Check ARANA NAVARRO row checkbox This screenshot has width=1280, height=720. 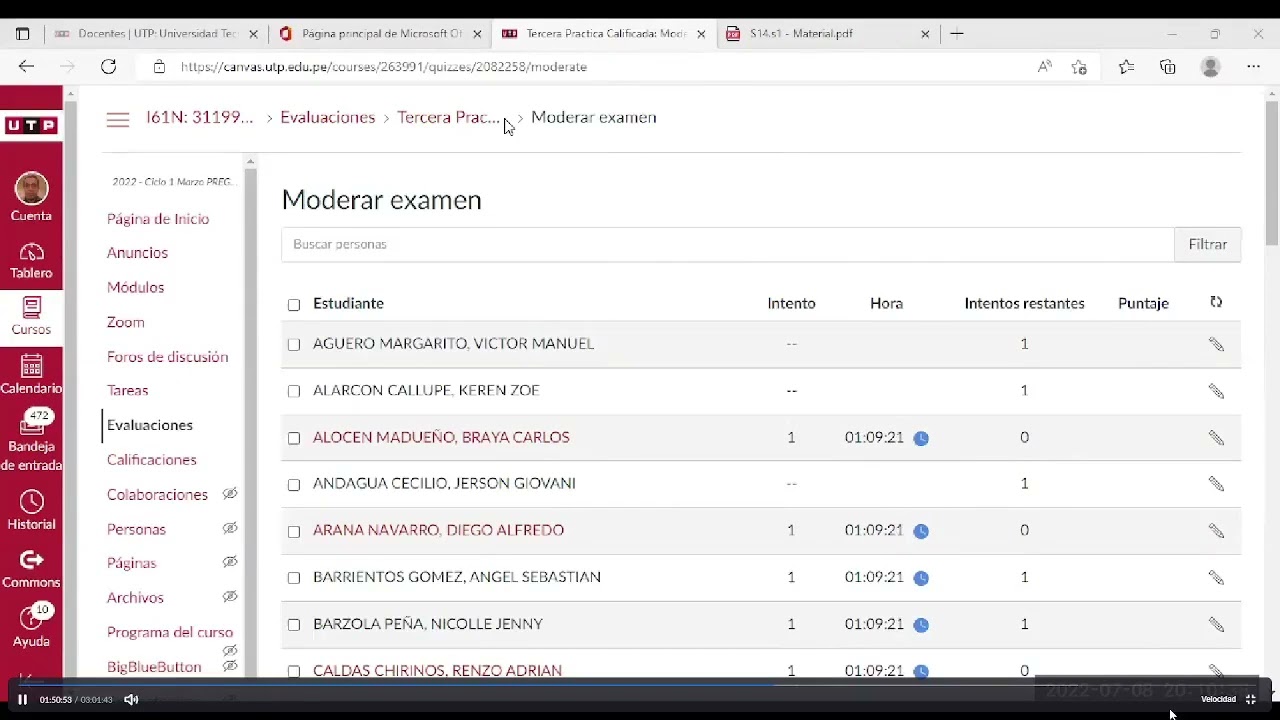click(294, 532)
